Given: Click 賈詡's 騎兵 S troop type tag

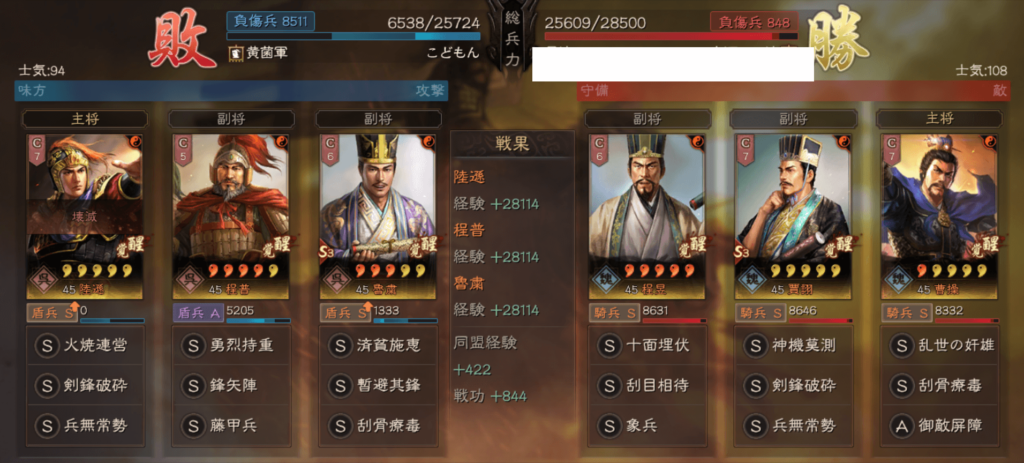Looking at the screenshot, I should (x=760, y=313).
